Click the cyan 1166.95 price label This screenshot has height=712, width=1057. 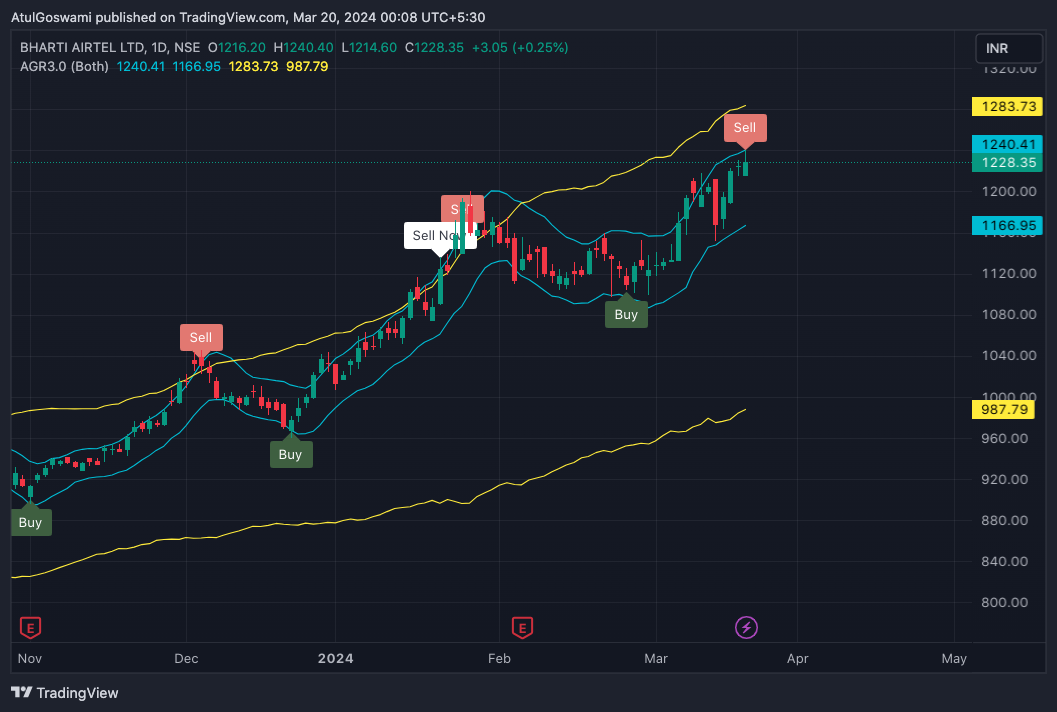pyautogui.click(x=1008, y=225)
